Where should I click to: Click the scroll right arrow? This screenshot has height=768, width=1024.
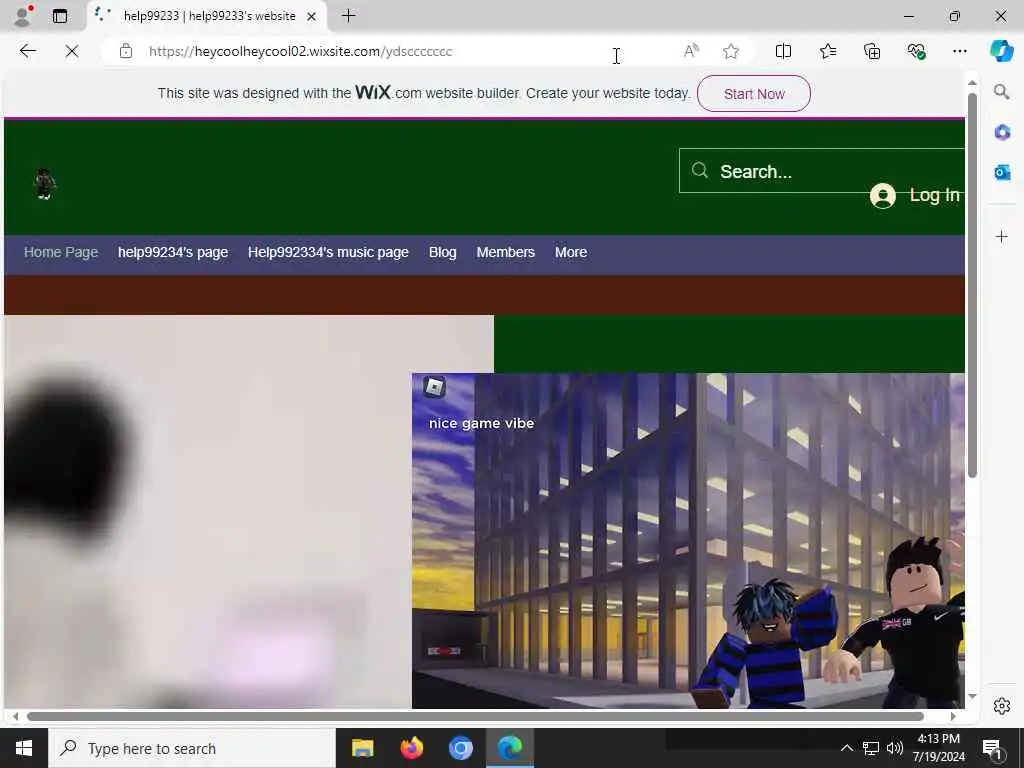pos(953,716)
